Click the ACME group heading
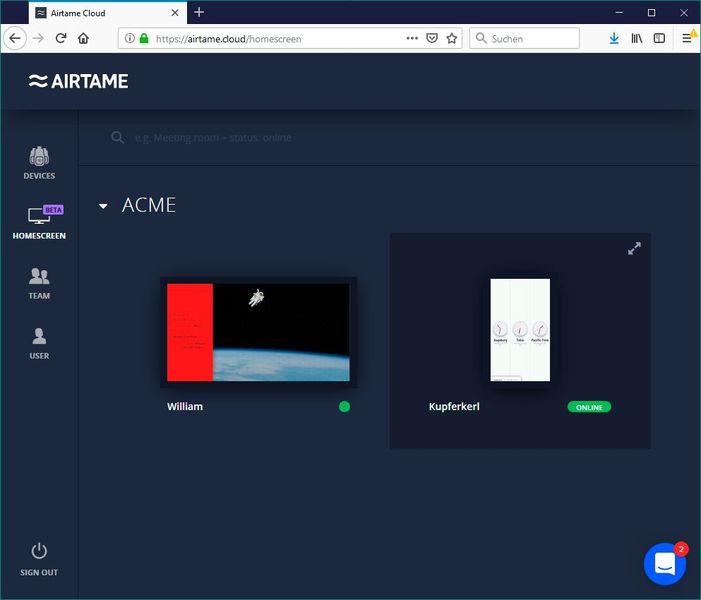The height and width of the screenshot is (600, 701). pyautogui.click(x=149, y=205)
